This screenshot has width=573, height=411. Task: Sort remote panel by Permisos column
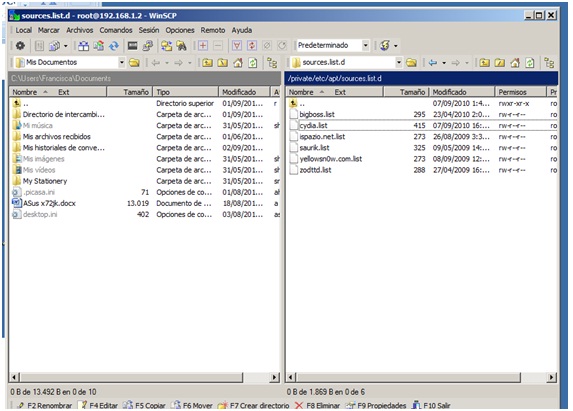[x=520, y=92]
